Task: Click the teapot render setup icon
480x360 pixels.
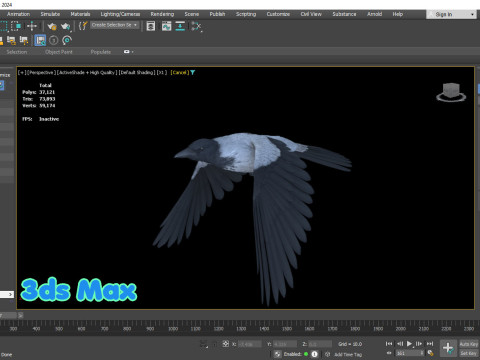Action: 52,26
